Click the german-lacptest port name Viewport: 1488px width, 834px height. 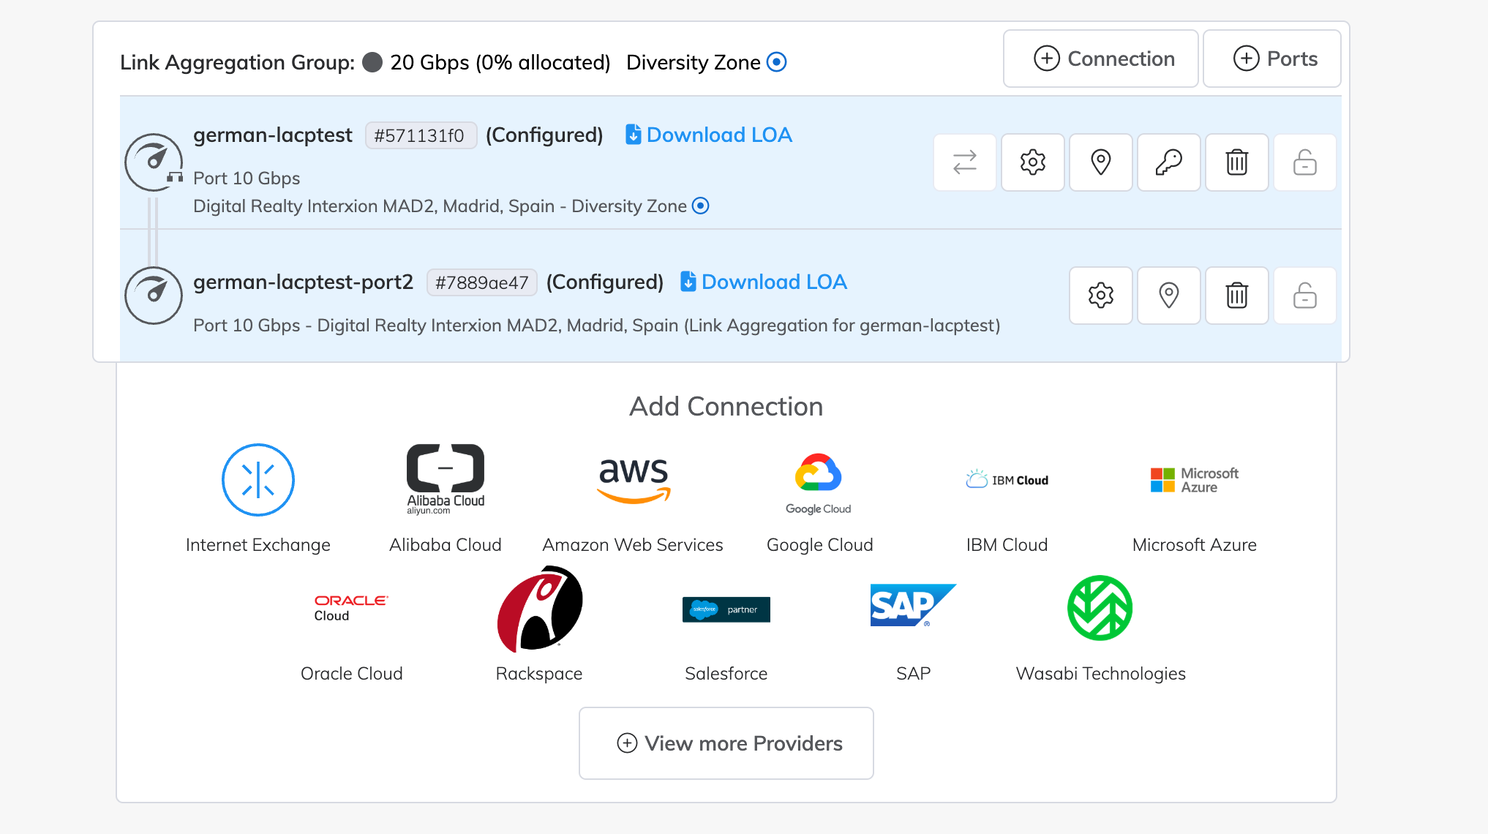pyautogui.click(x=273, y=135)
